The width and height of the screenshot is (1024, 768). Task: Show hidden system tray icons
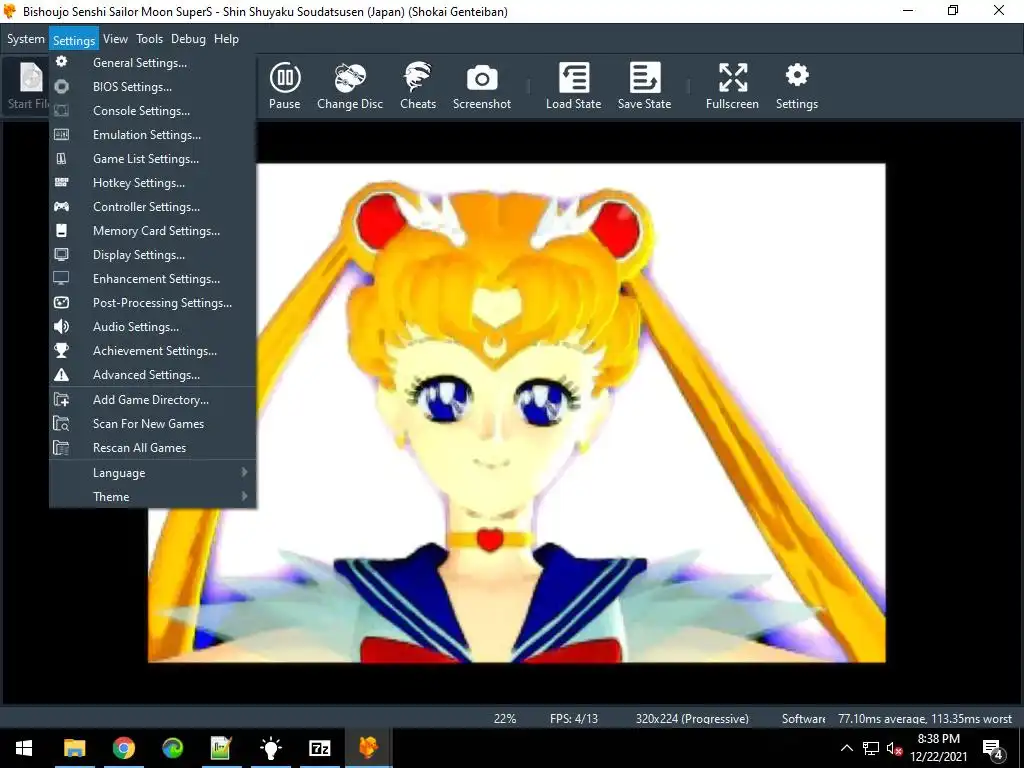[x=846, y=748]
